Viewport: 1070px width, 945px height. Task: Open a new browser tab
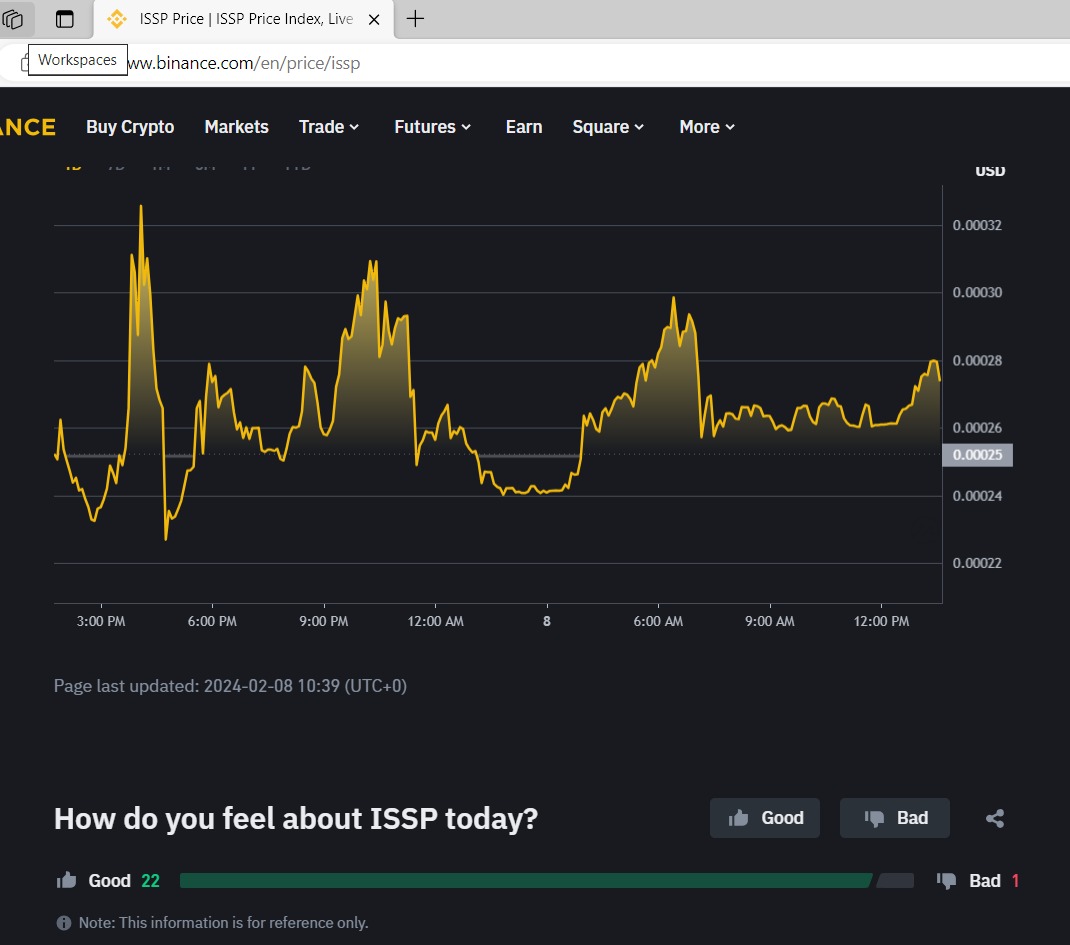[x=415, y=19]
